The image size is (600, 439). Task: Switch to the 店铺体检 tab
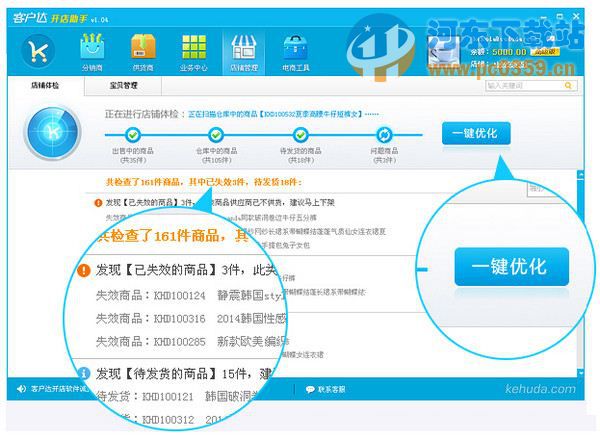click(45, 85)
